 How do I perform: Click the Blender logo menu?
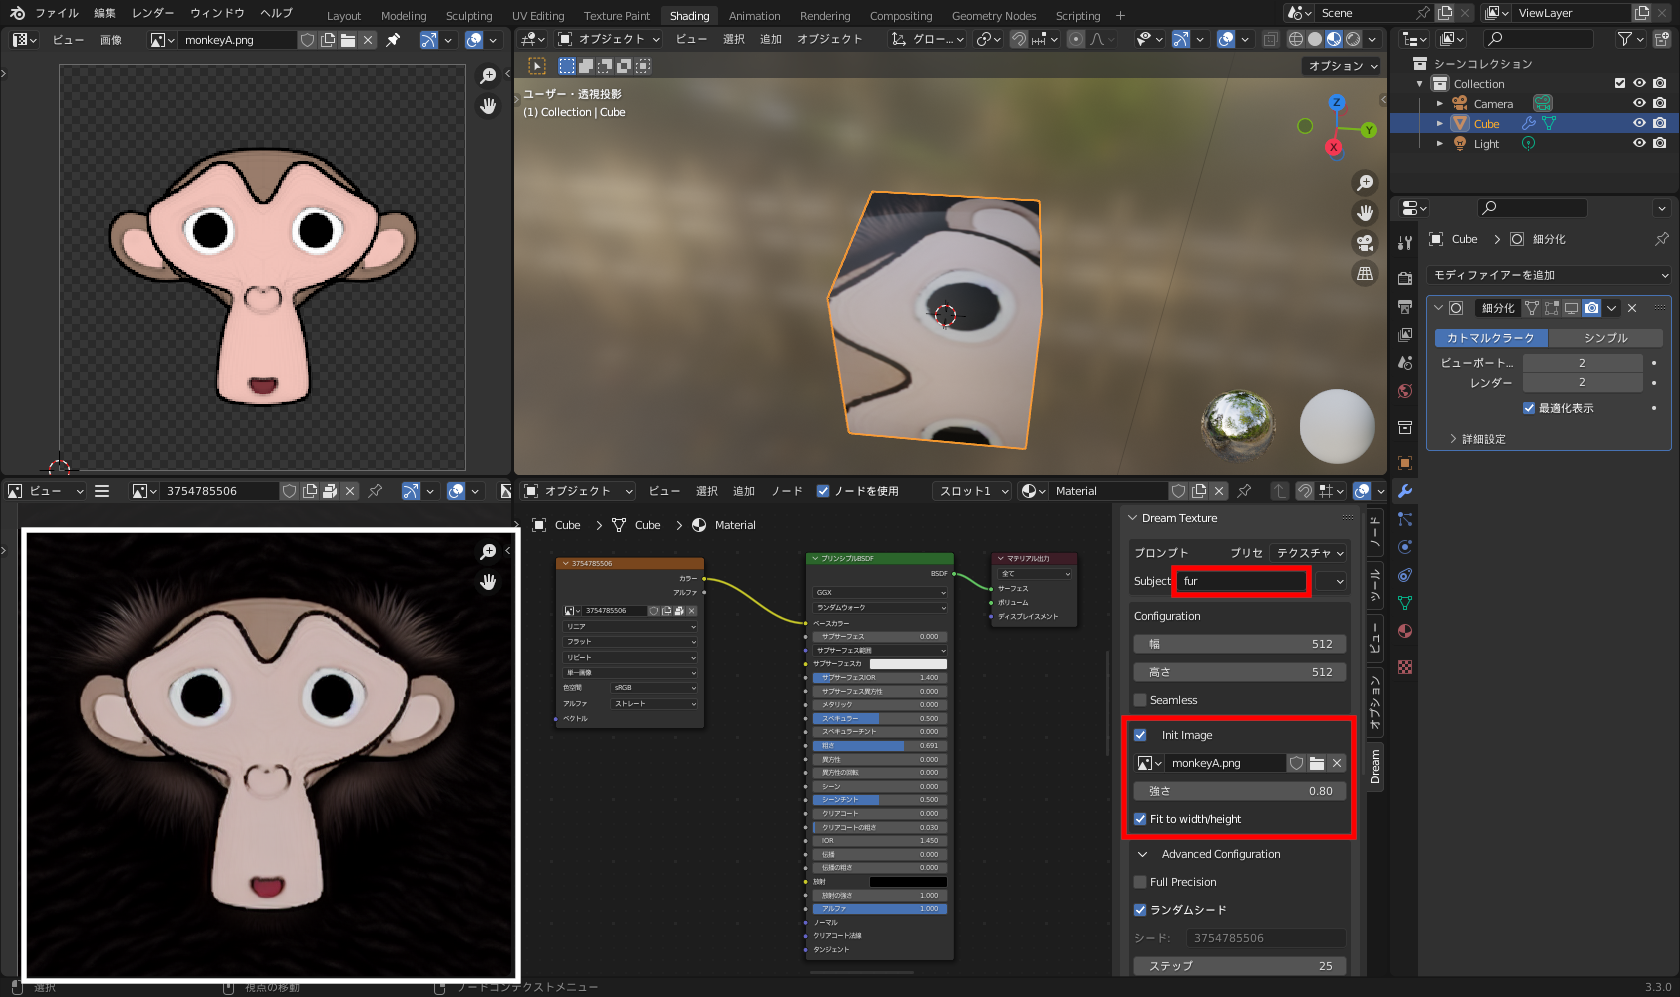point(17,13)
